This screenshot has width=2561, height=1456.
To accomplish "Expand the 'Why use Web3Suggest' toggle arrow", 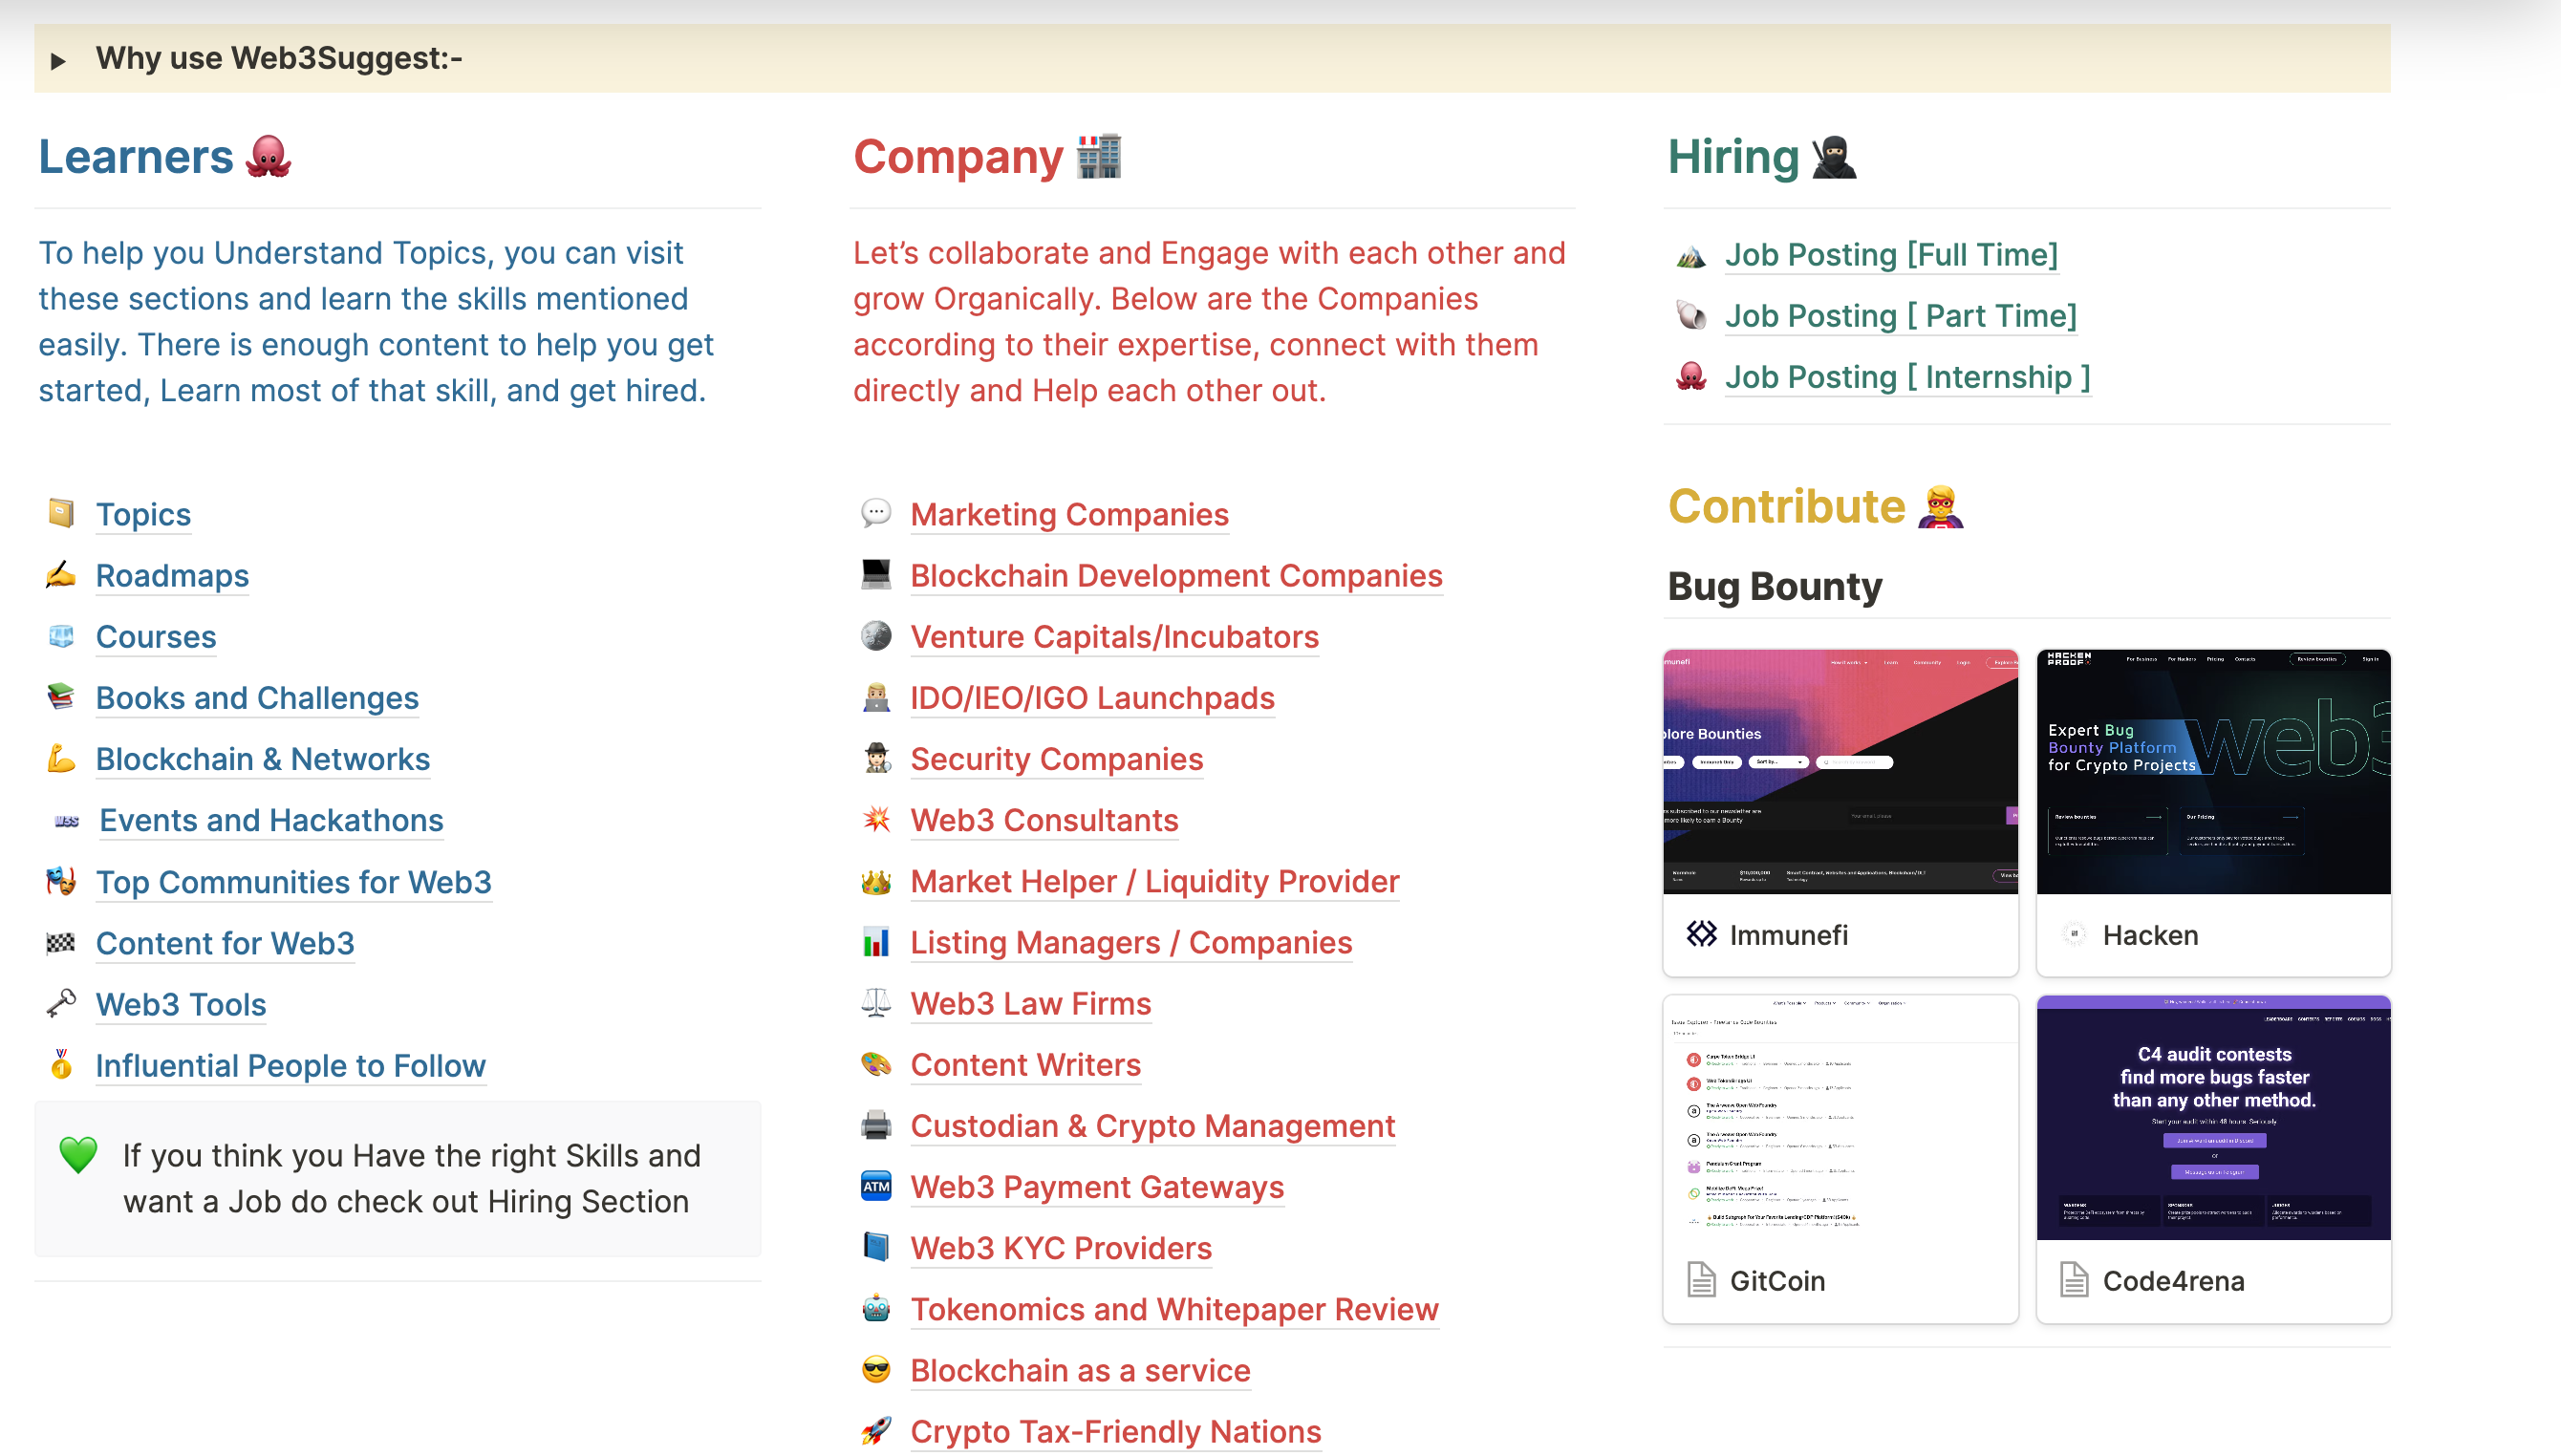I will point(58,60).
